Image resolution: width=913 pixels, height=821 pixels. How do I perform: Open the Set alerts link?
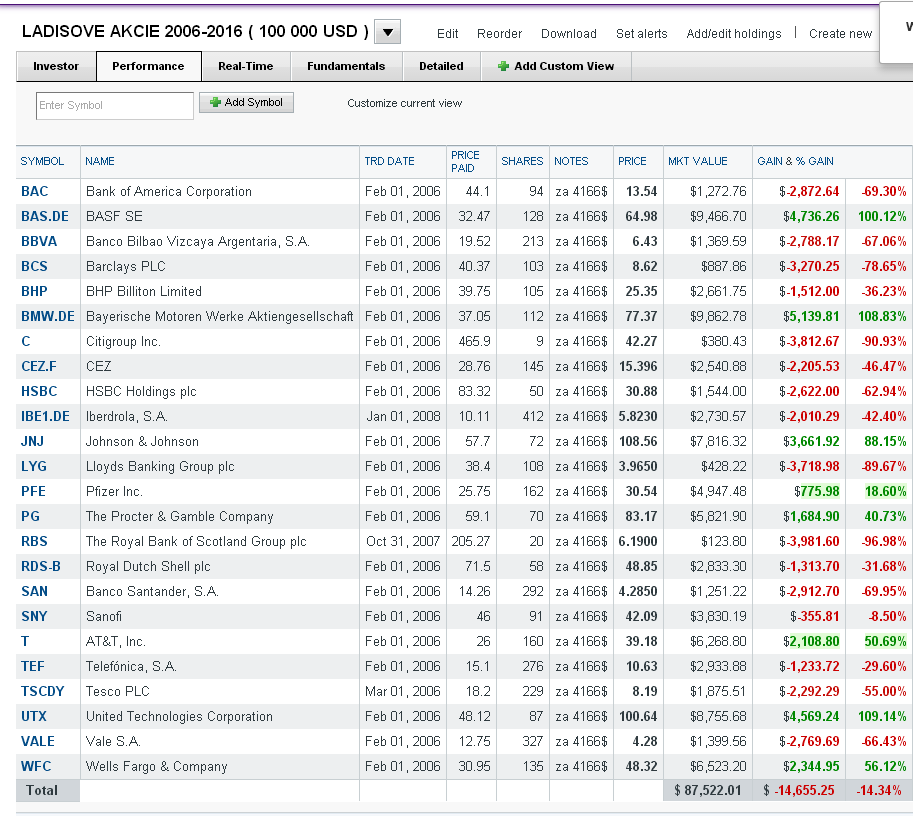642,34
